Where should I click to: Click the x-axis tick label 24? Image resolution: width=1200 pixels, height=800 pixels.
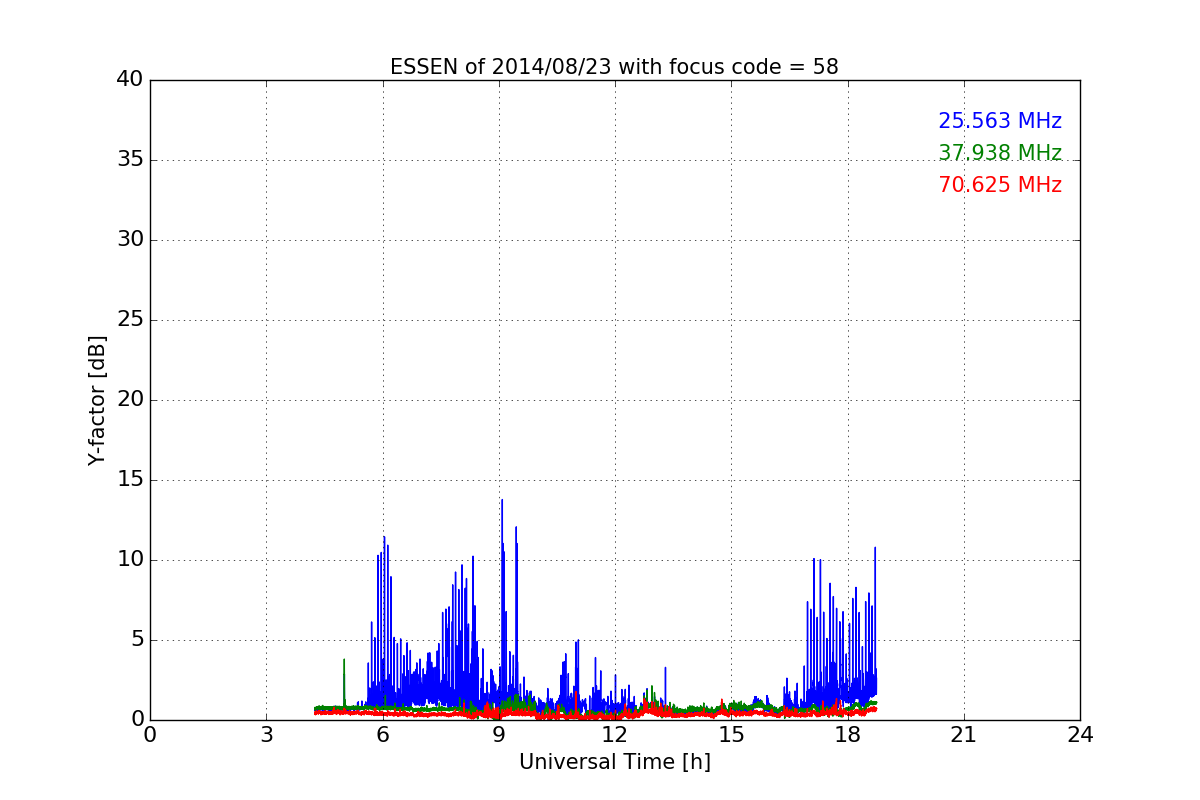[x=1080, y=734]
